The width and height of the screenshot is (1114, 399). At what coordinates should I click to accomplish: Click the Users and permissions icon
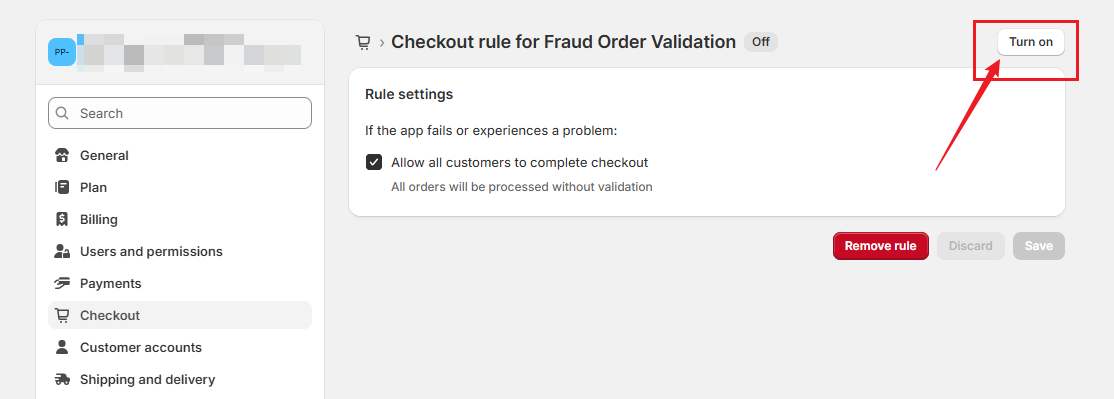62,251
